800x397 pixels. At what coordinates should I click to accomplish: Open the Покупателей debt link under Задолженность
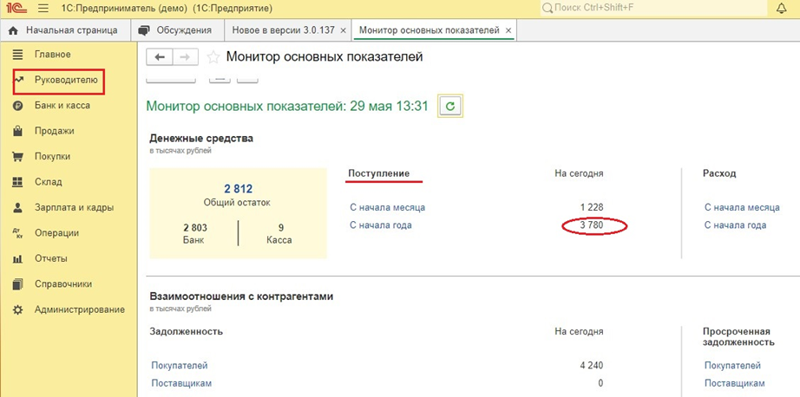[180, 365]
